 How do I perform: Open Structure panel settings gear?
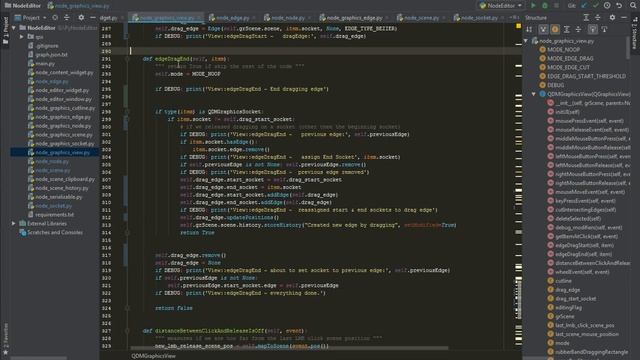tap(612, 18)
